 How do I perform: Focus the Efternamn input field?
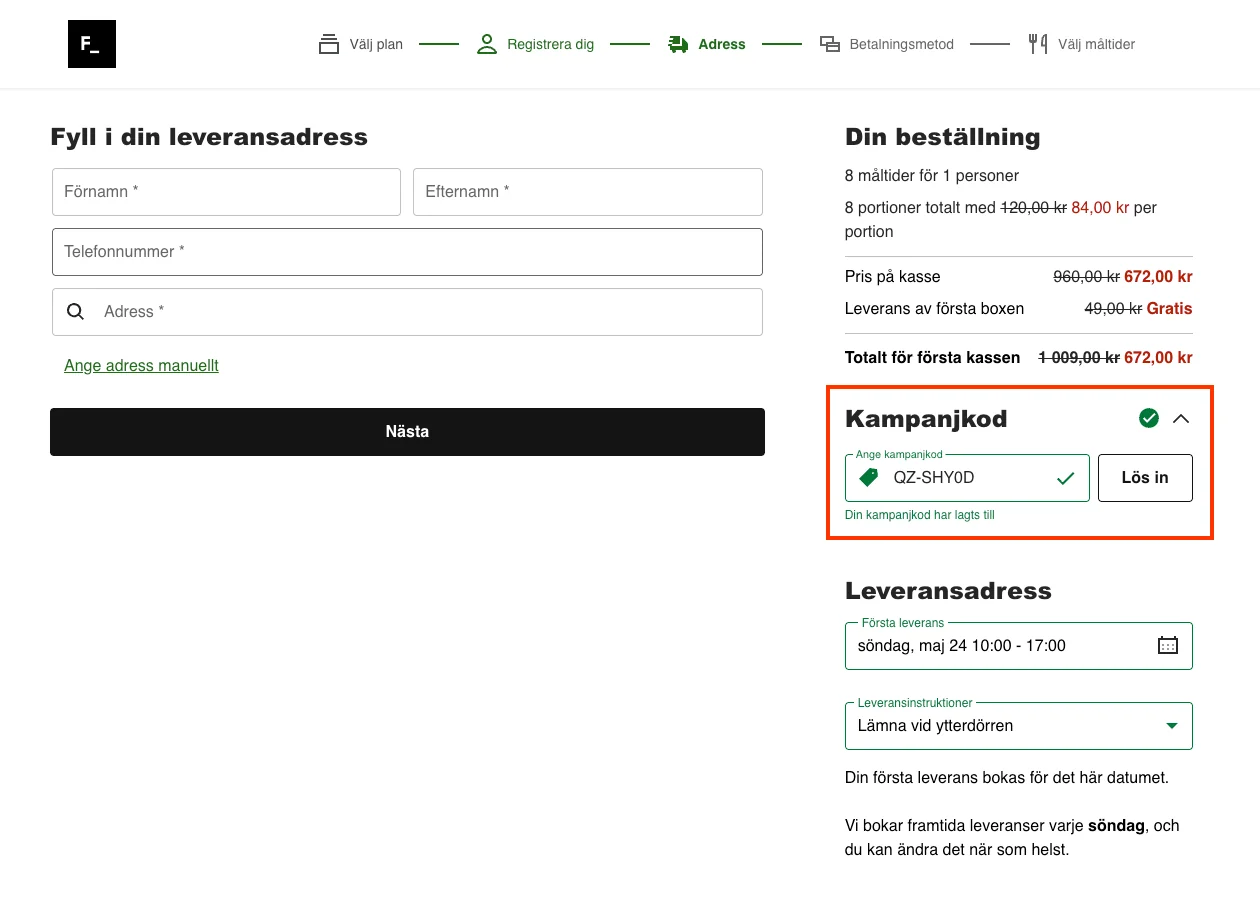pos(588,192)
